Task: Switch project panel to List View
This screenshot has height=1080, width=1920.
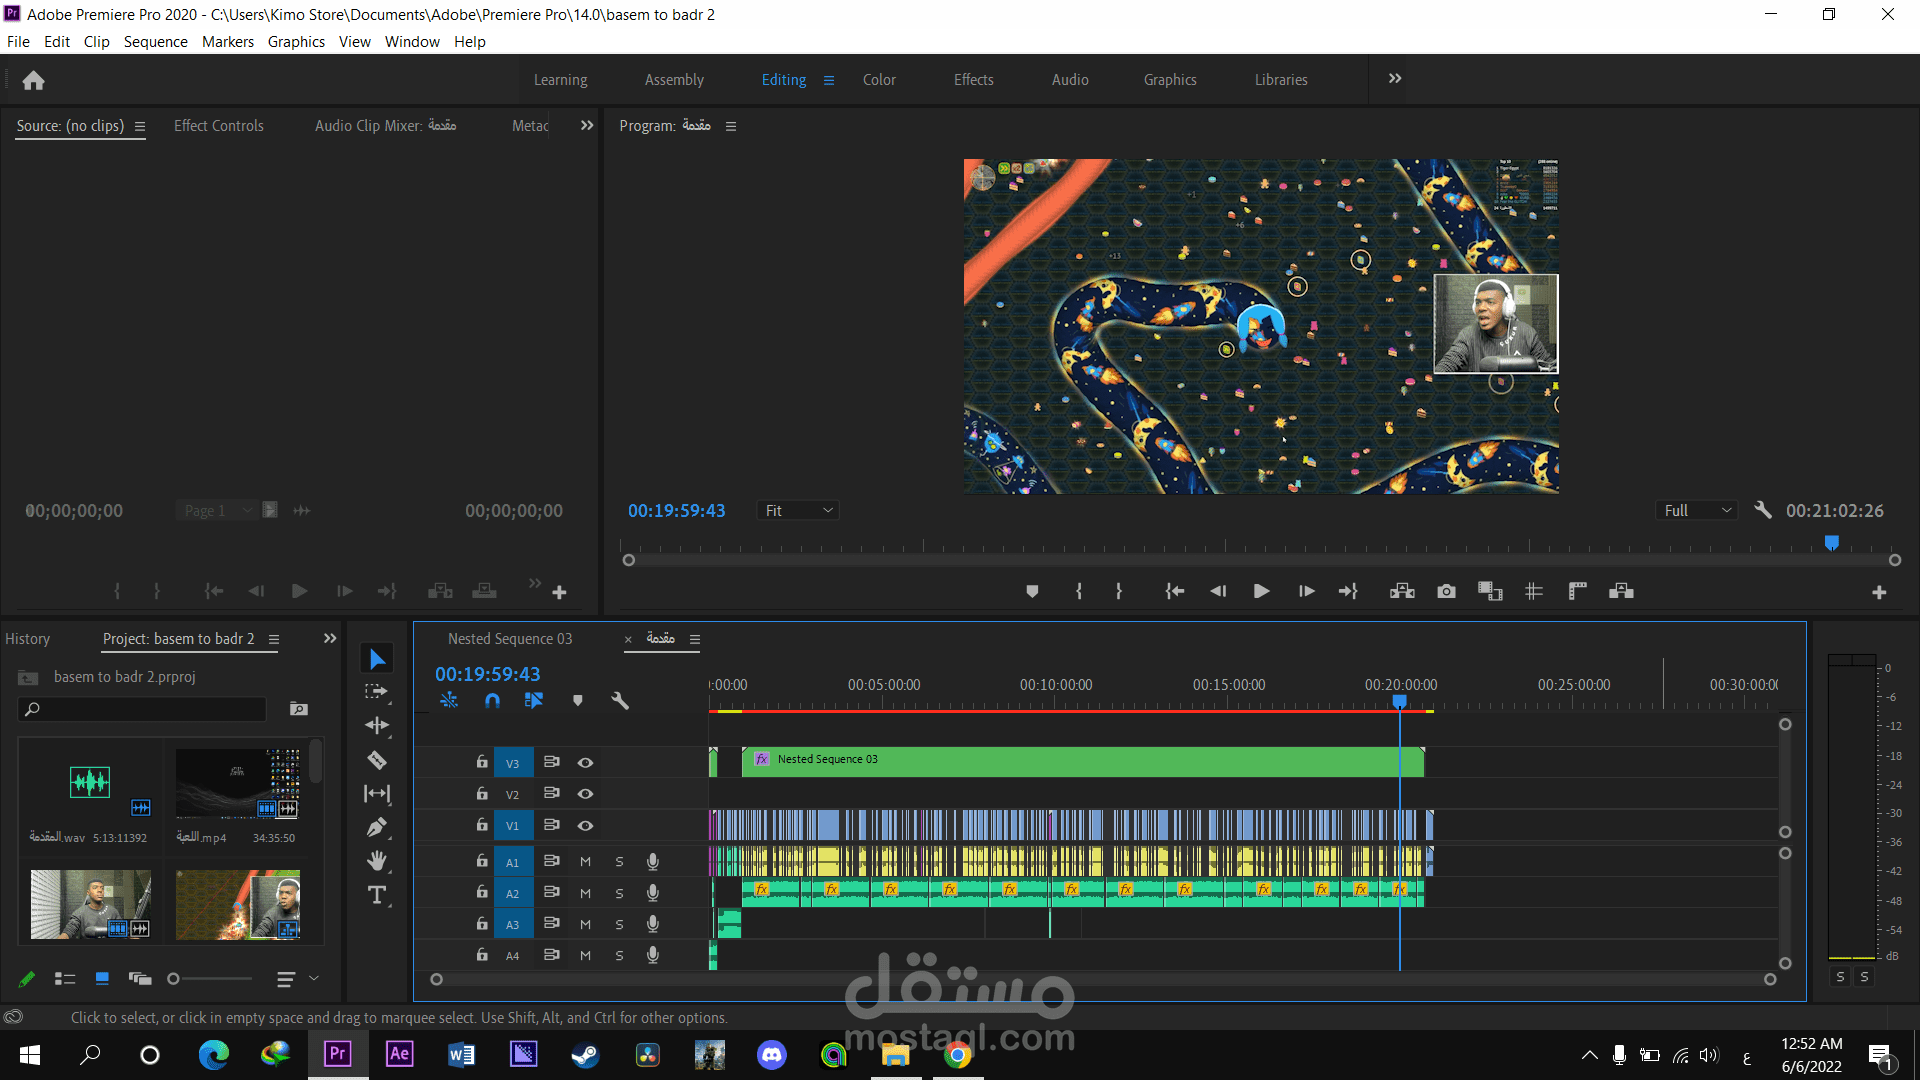Action: tap(65, 979)
